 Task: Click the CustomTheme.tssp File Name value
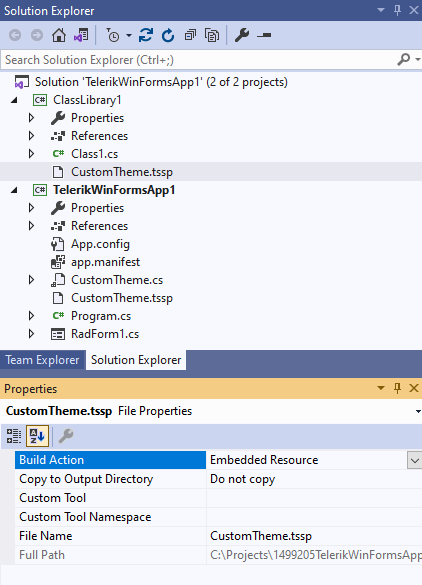pyautogui.click(x=261, y=536)
